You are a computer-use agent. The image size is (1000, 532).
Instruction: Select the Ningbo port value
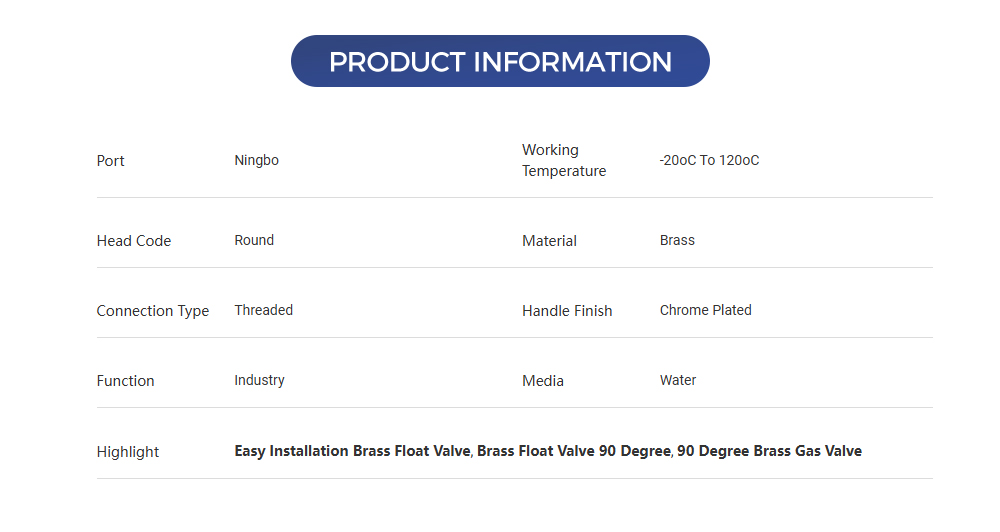[x=256, y=160]
